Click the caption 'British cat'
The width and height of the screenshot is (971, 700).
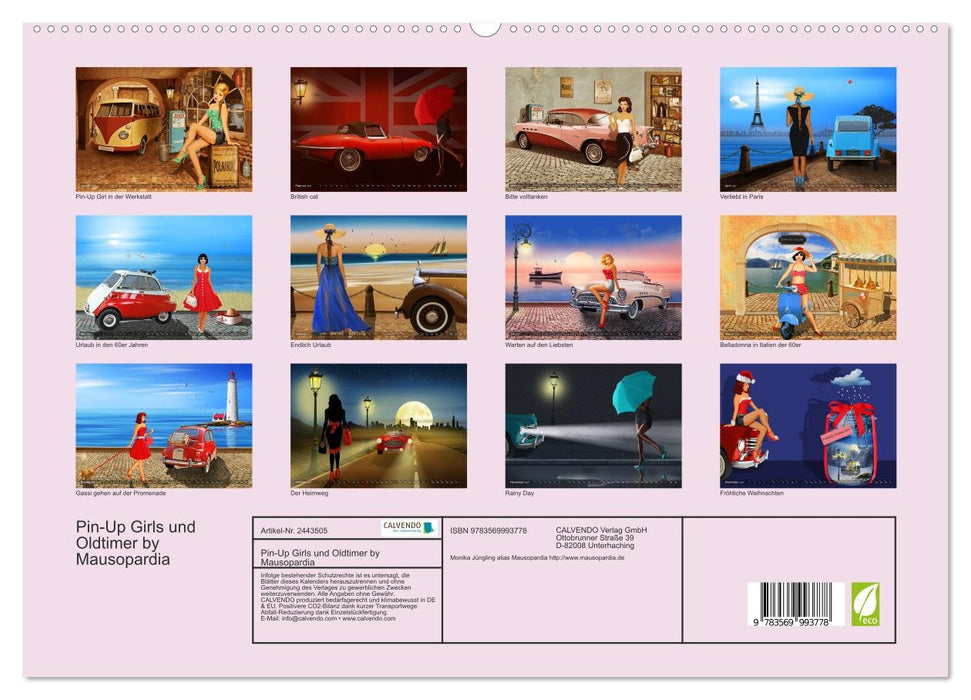coord(304,196)
